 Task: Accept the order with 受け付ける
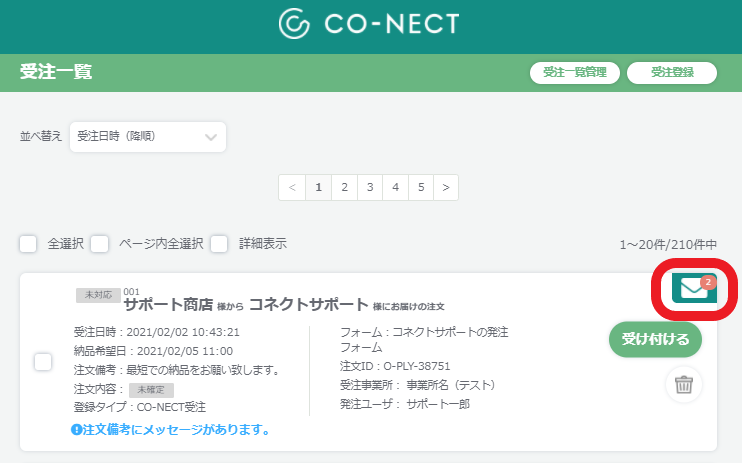655,339
